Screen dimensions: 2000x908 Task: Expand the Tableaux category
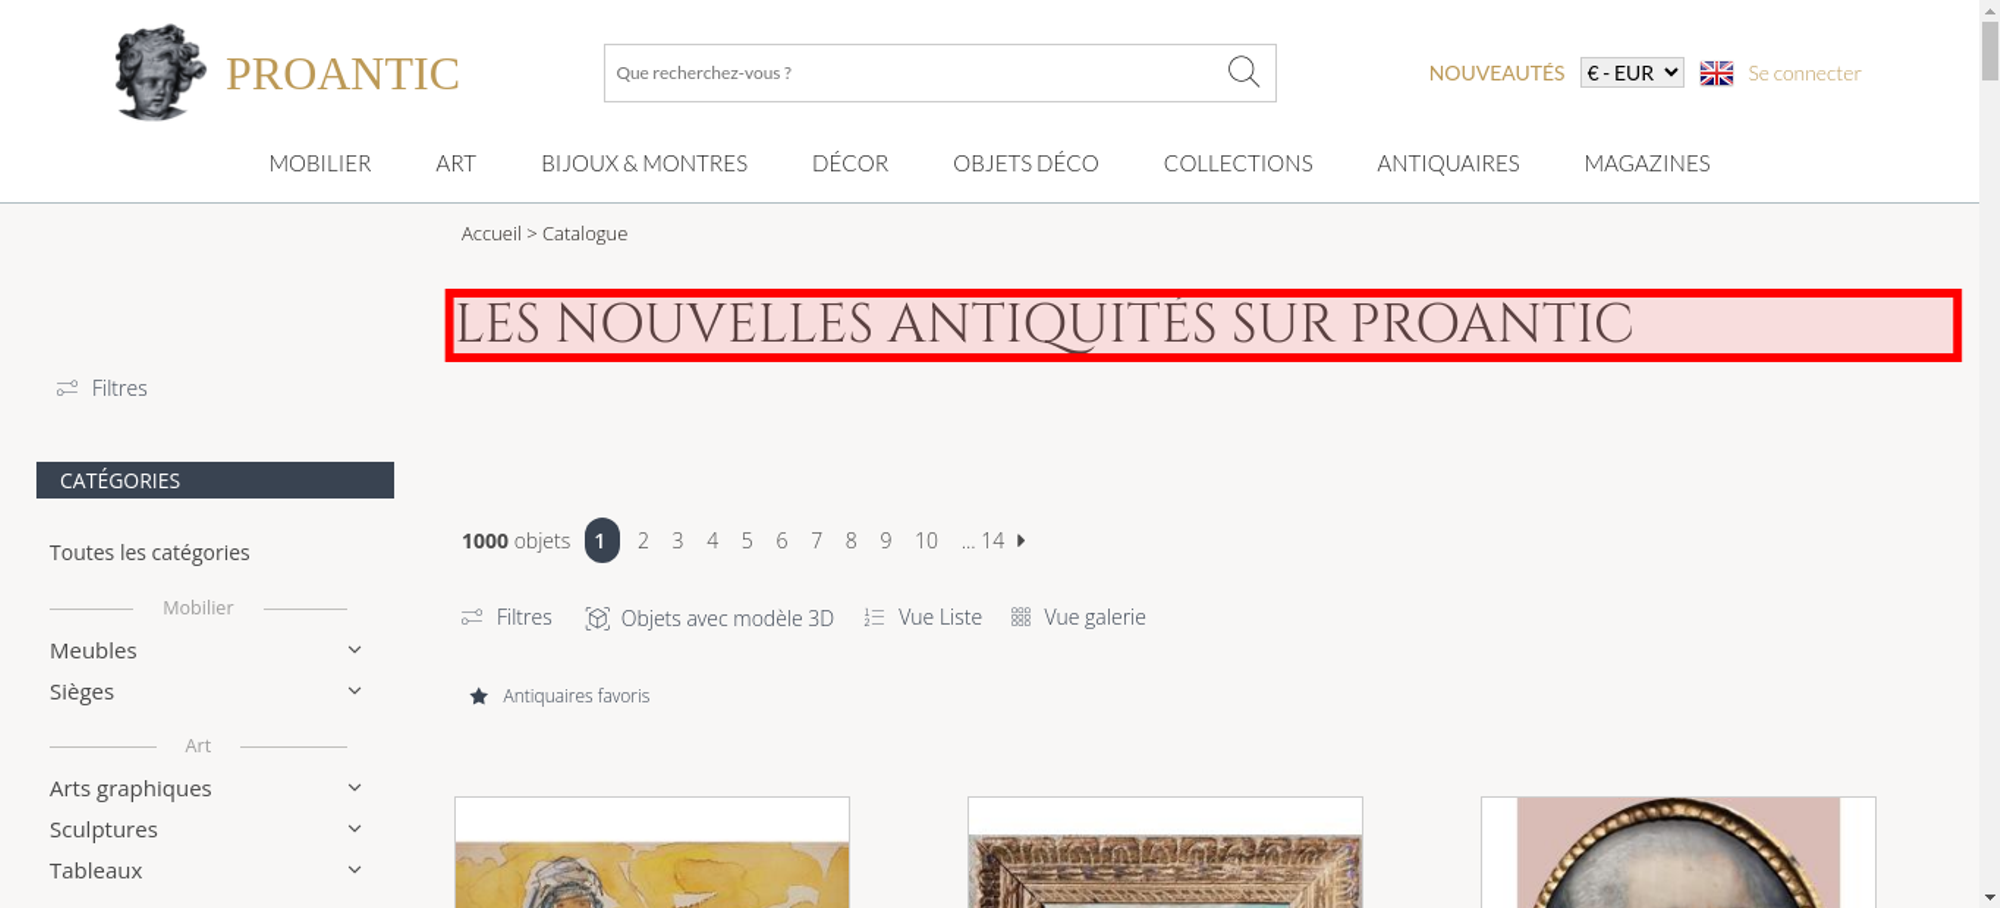[354, 870]
